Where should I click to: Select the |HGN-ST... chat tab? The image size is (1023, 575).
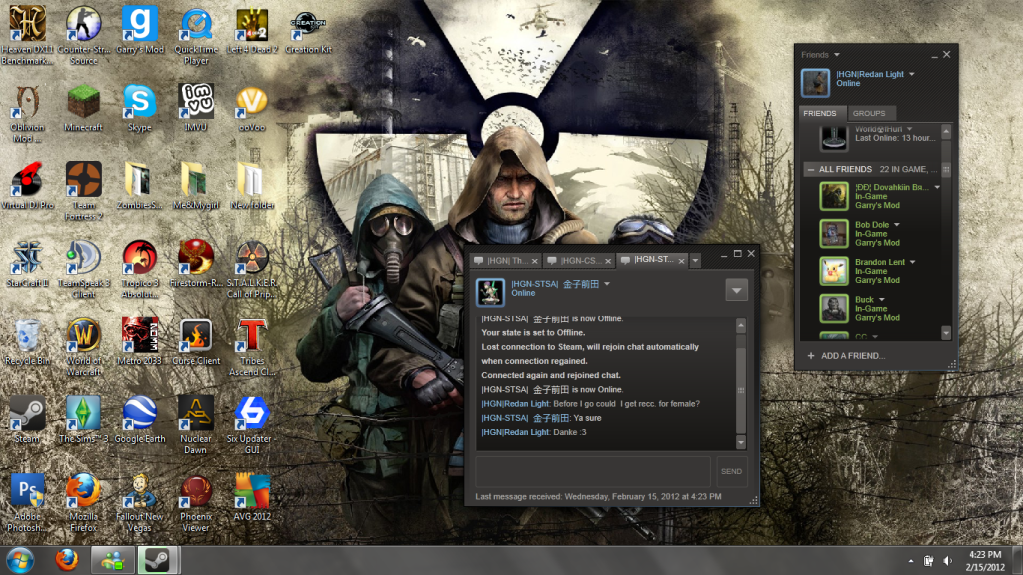coord(650,260)
